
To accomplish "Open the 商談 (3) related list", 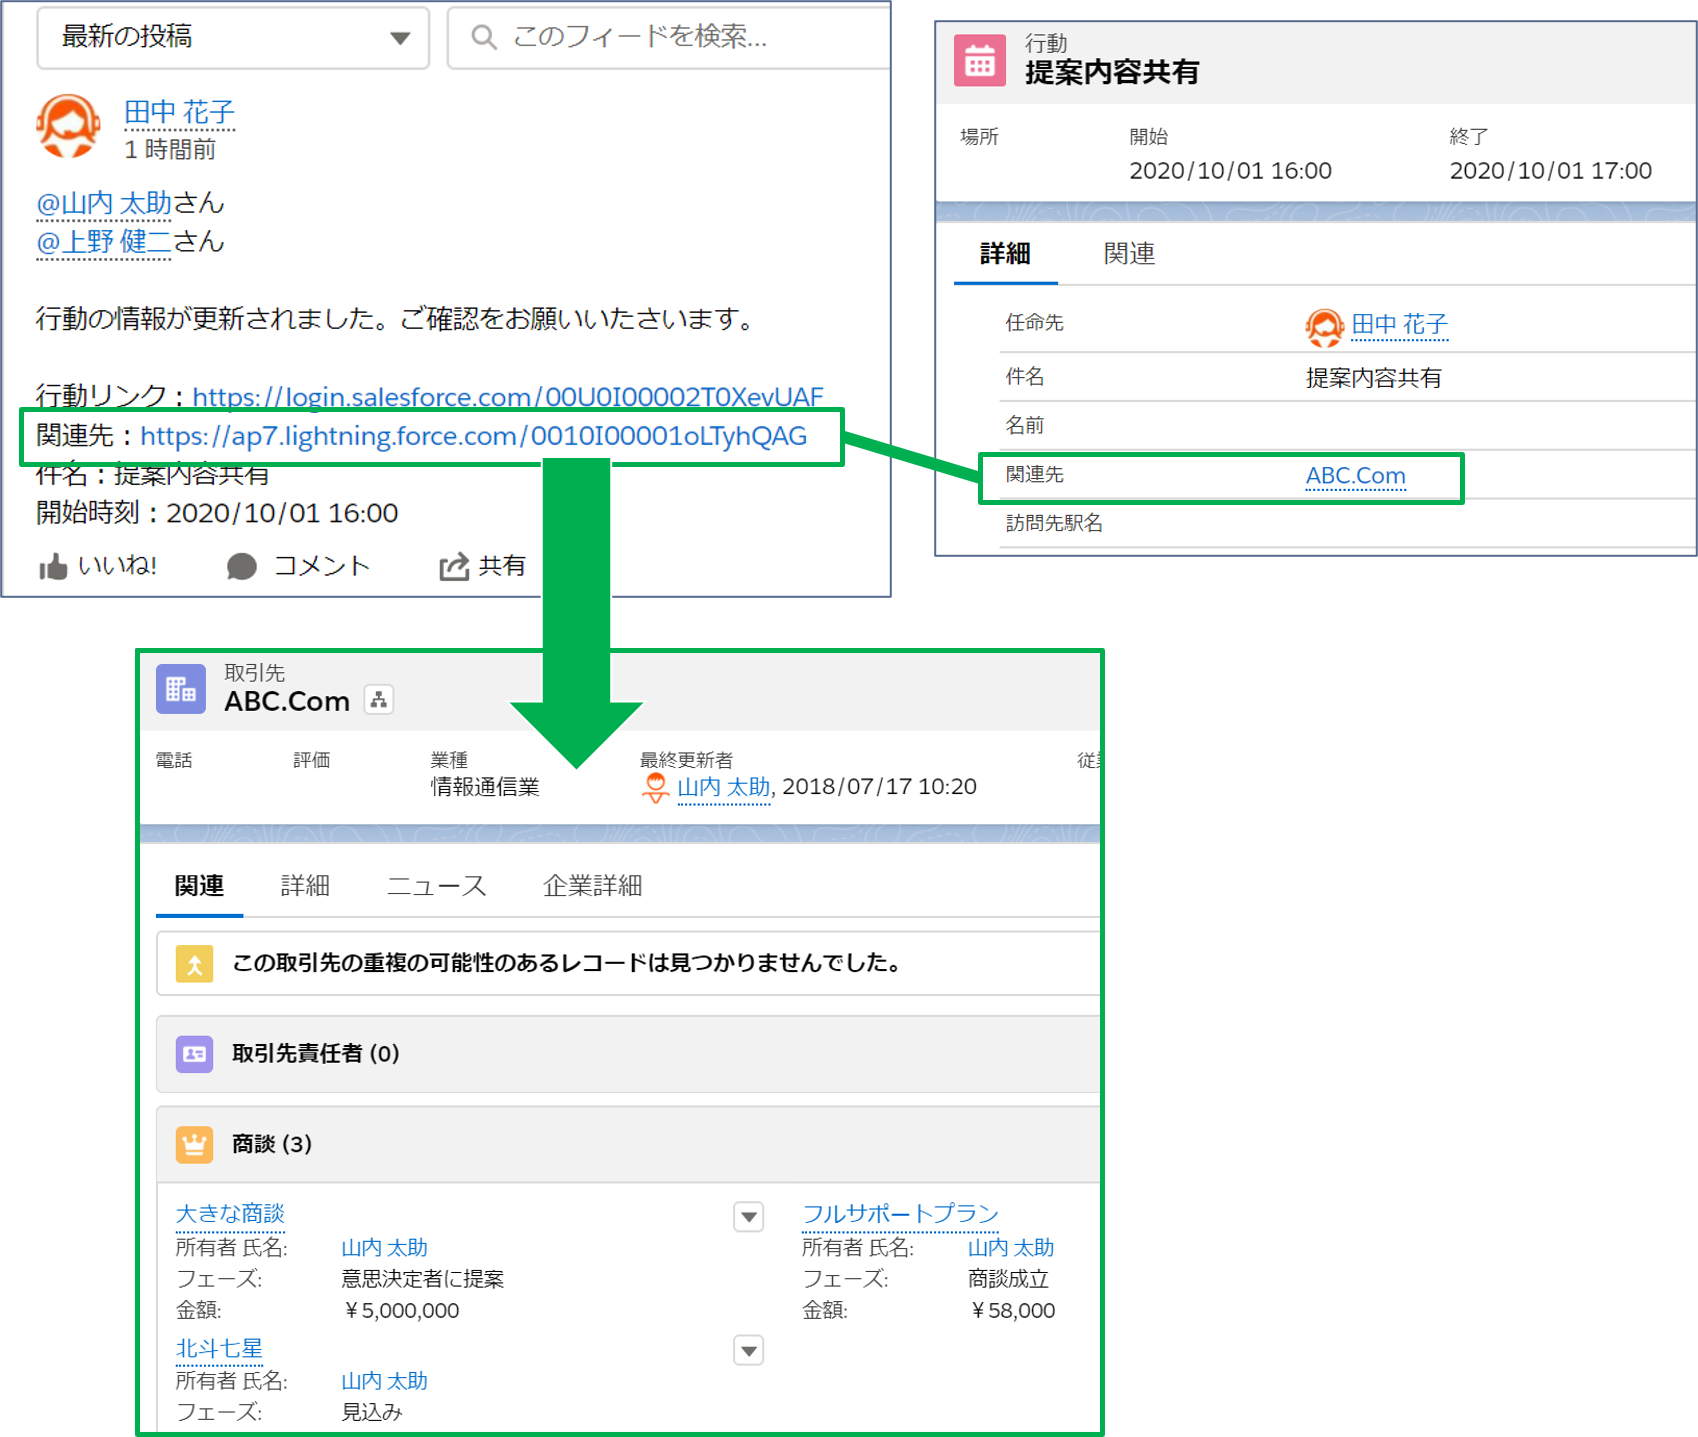I will tap(272, 1144).
